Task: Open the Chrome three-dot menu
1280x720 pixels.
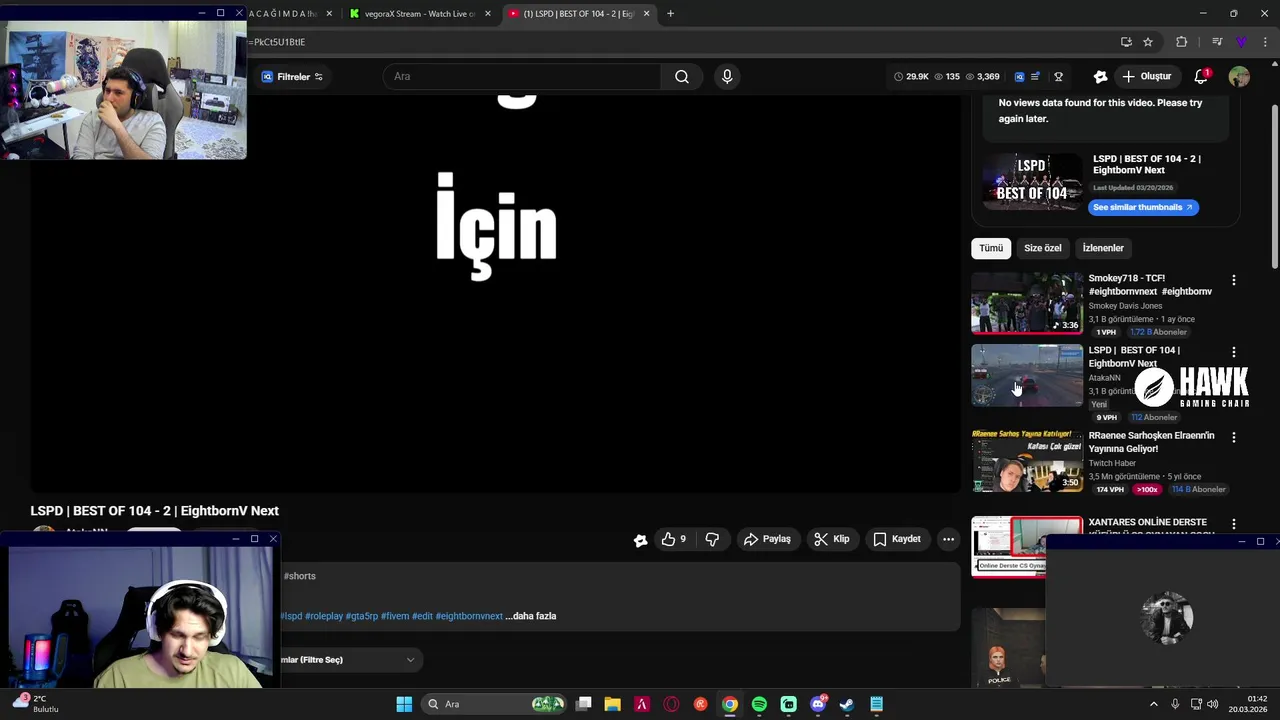Action: [x=1265, y=42]
